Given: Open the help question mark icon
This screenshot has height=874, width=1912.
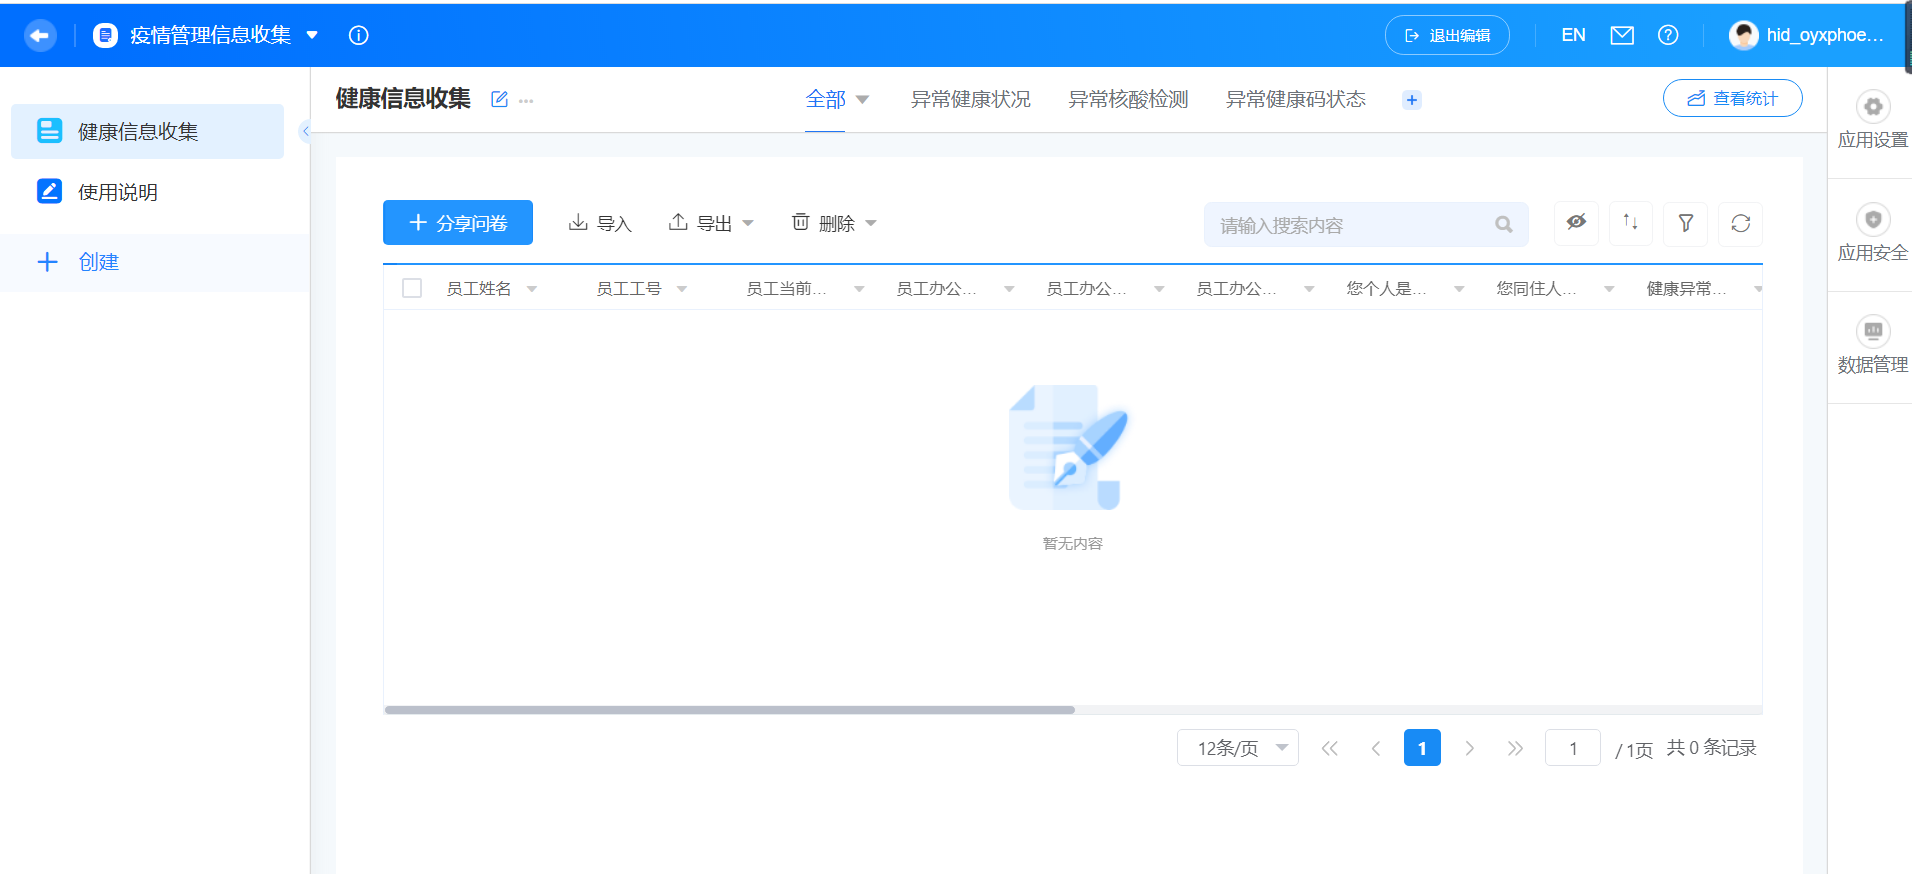Looking at the screenshot, I should (1668, 36).
